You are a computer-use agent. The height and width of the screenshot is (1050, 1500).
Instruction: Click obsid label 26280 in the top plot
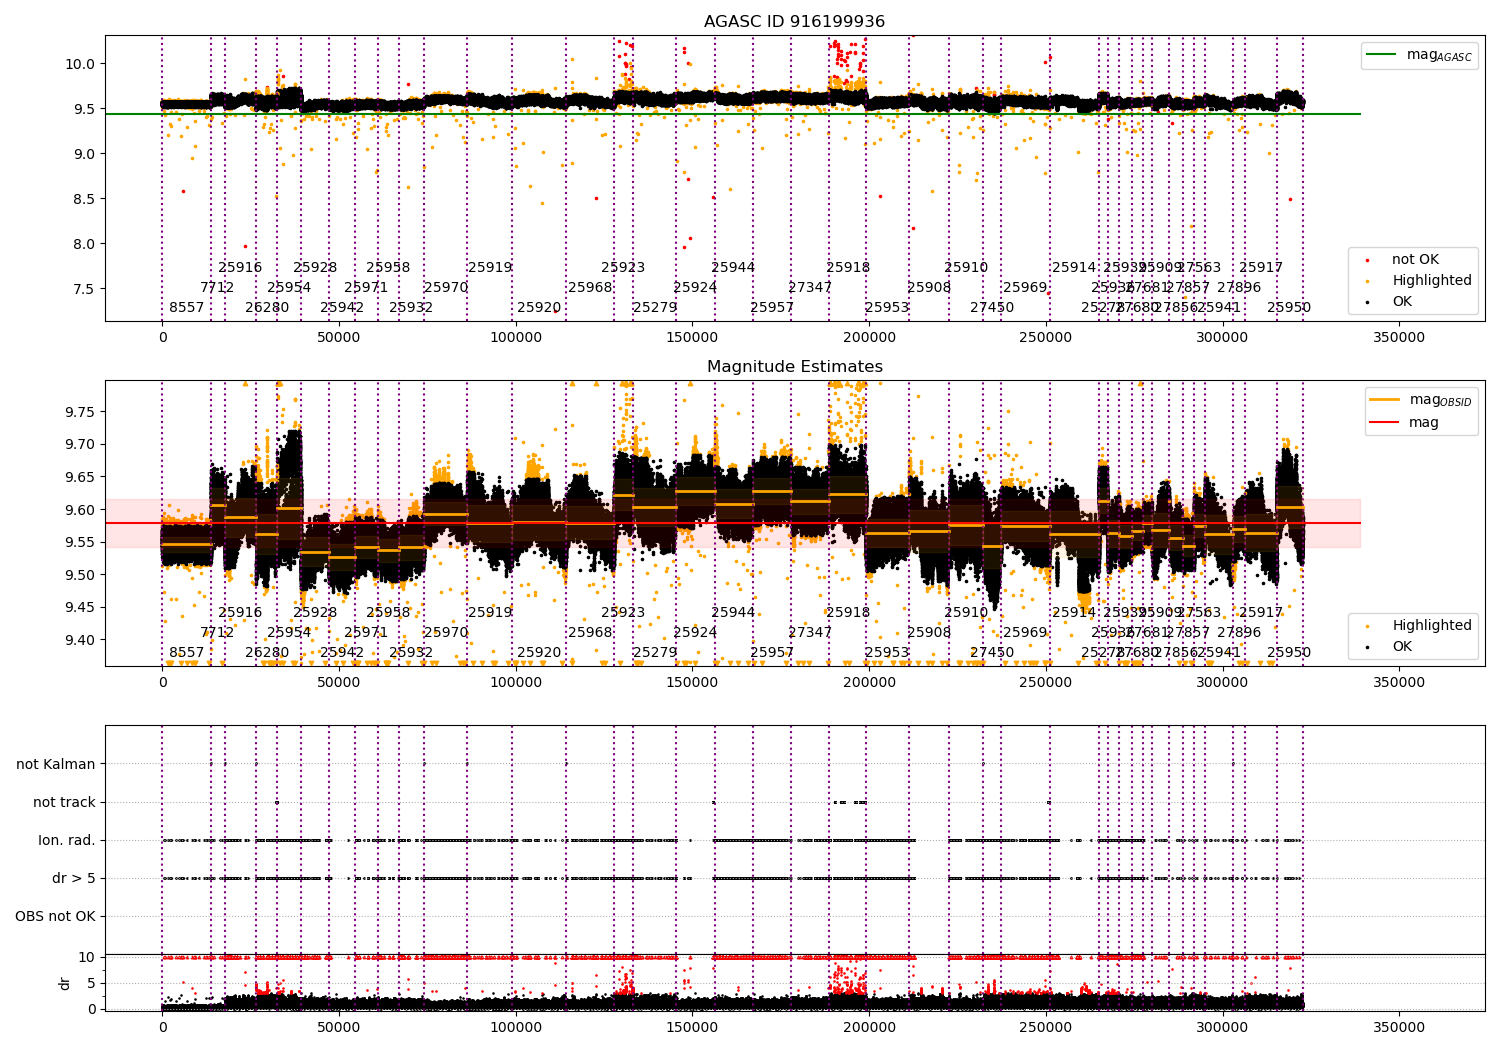[x=267, y=308]
